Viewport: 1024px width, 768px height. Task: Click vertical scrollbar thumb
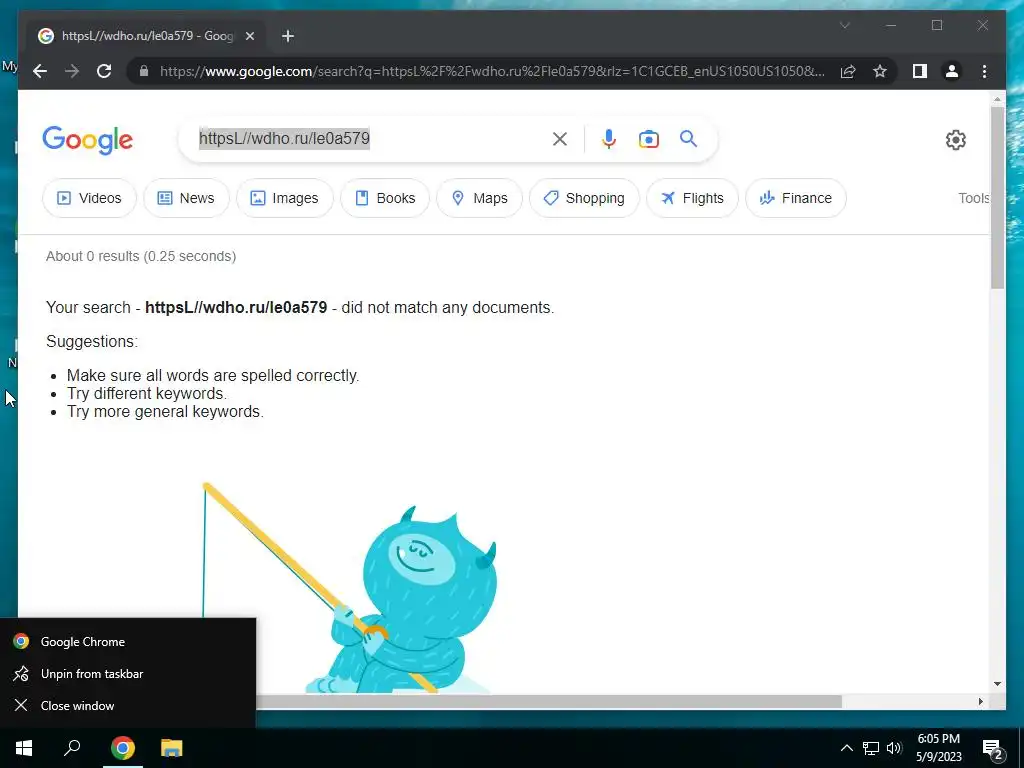coord(997,197)
